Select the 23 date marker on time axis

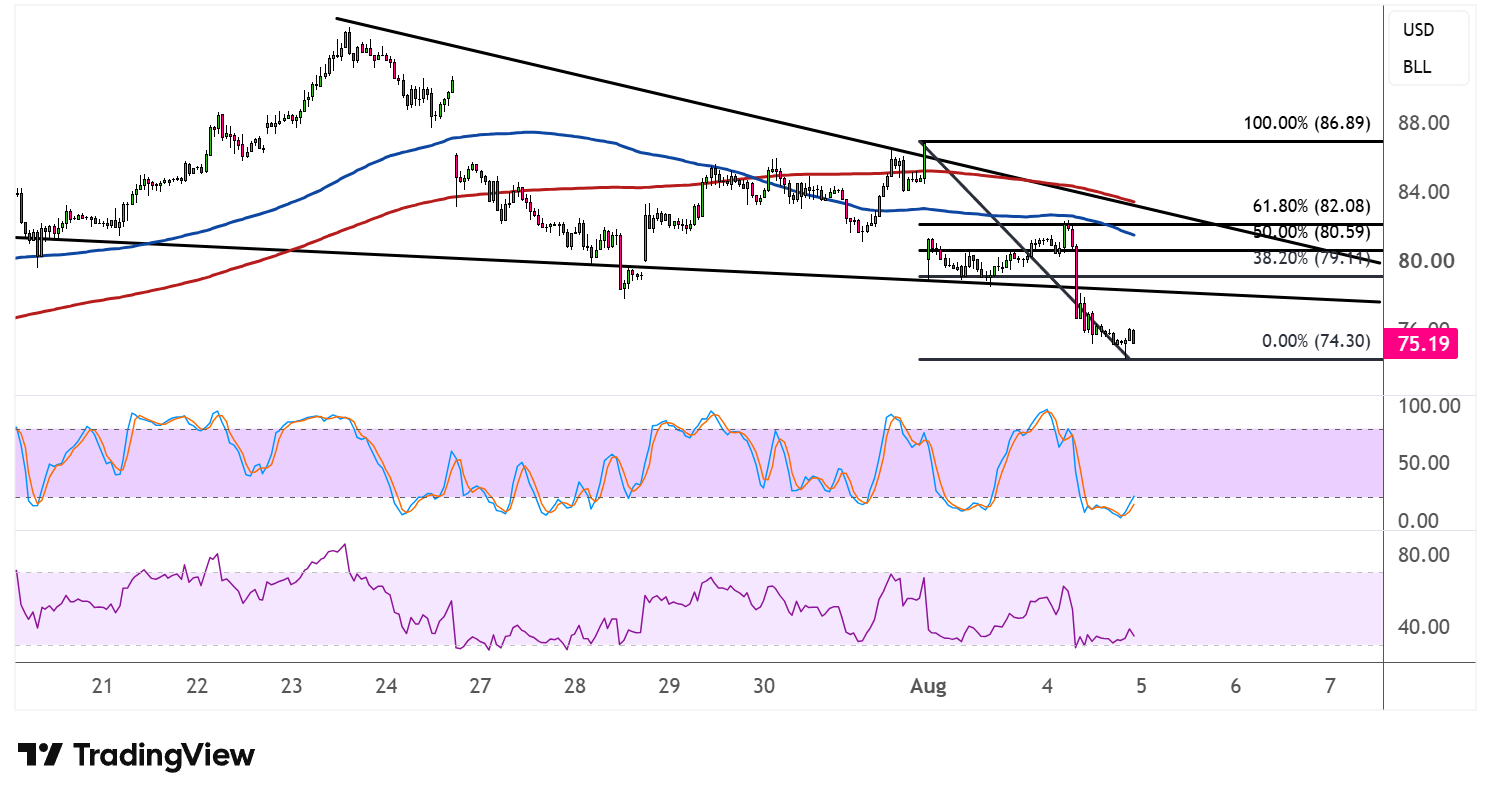(x=291, y=687)
